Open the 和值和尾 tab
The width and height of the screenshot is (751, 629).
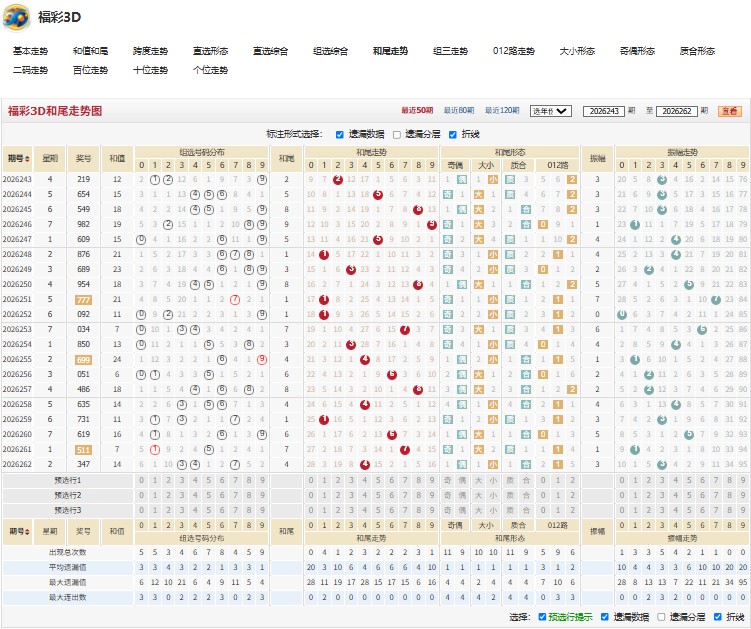pyautogui.click(x=90, y=51)
